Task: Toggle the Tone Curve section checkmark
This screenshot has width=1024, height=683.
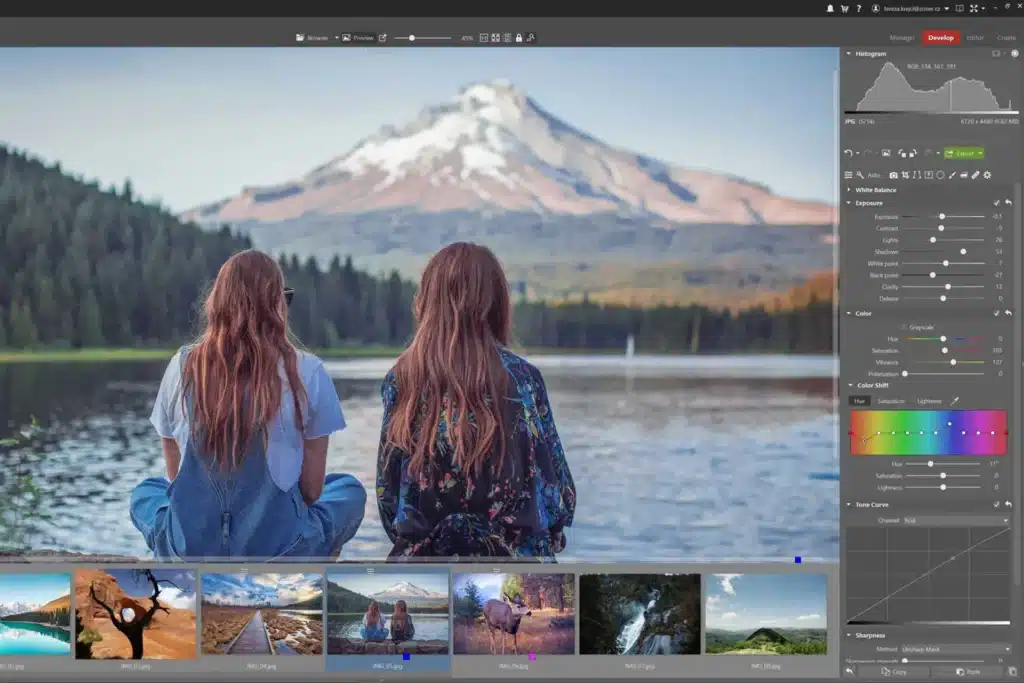Action: [997, 505]
